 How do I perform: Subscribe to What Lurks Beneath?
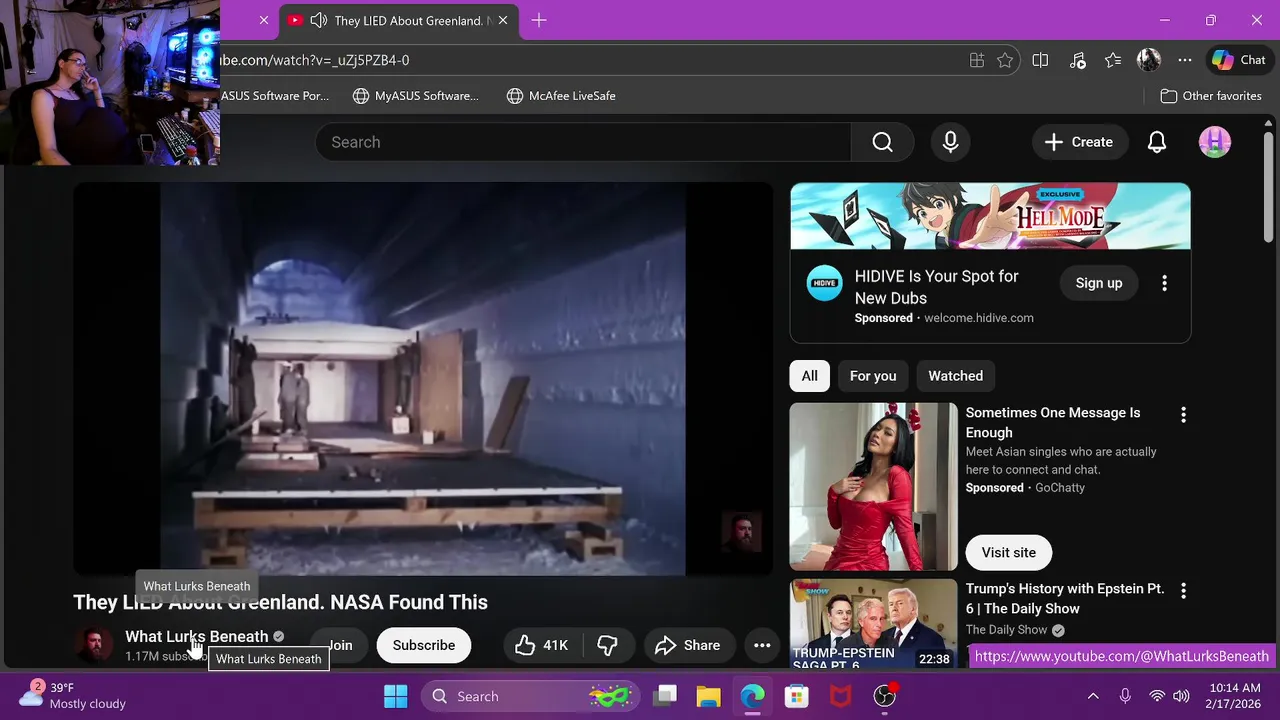(424, 645)
